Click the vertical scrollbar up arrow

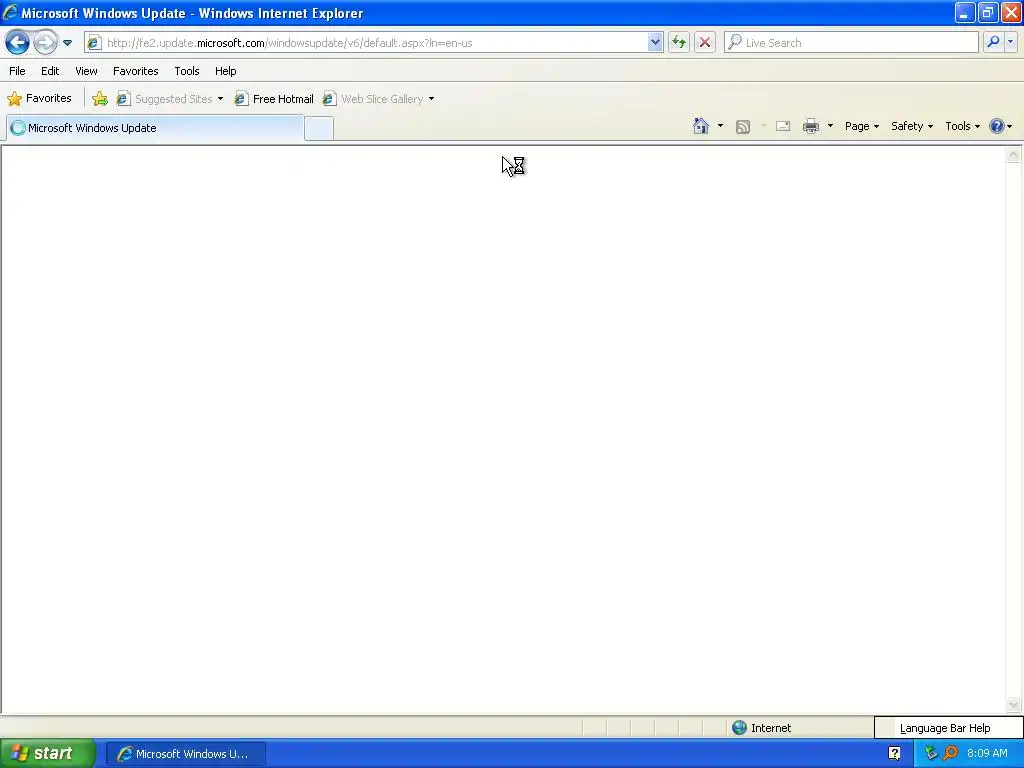tap(1014, 155)
